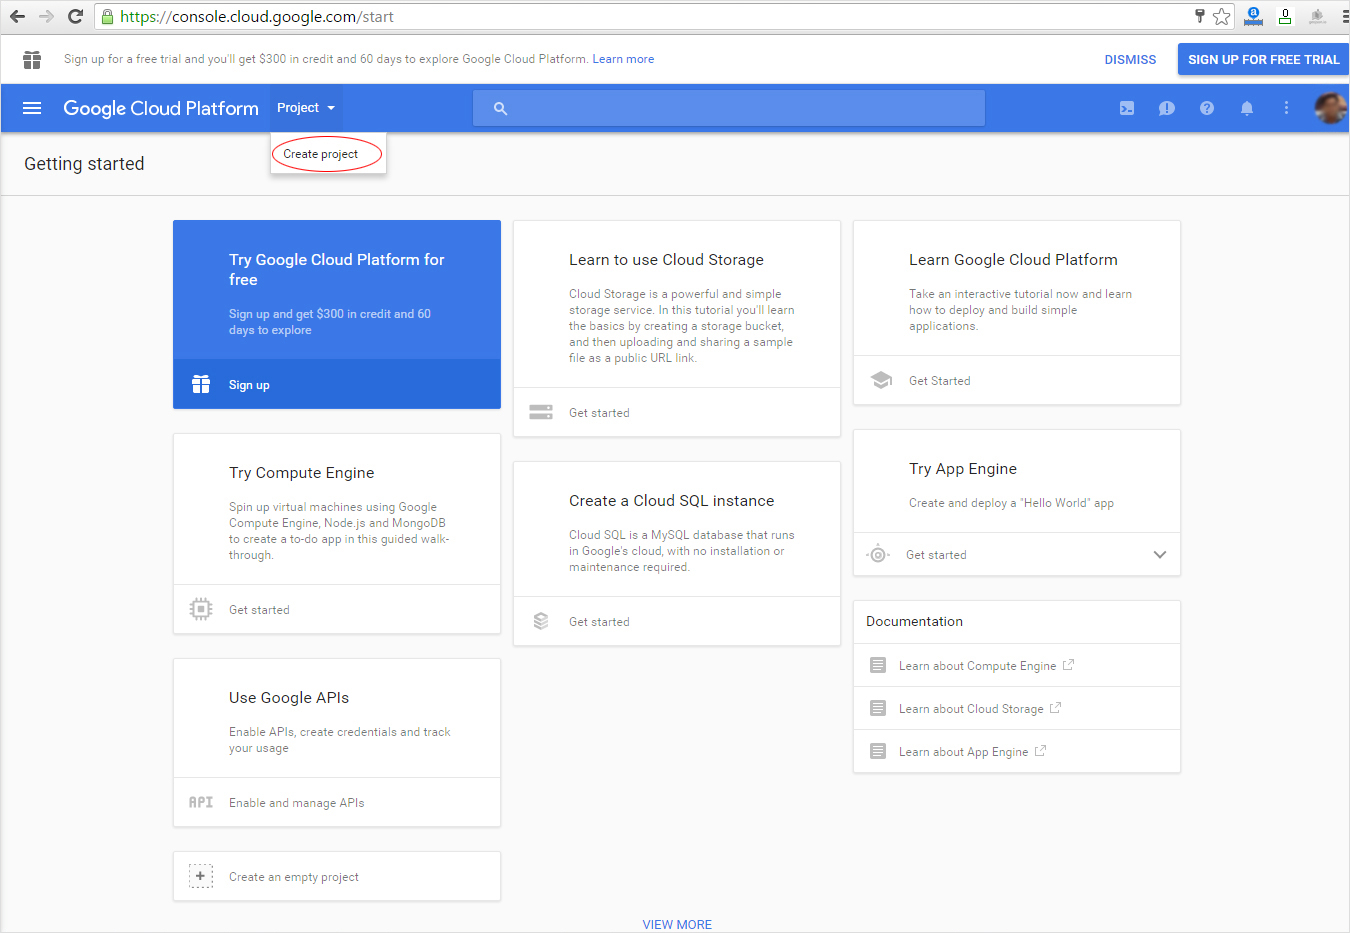Image resolution: width=1350 pixels, height=933 pixels.
Task: Click document icon beside Learn about Cloud Storage
Action: pos(878,708)
